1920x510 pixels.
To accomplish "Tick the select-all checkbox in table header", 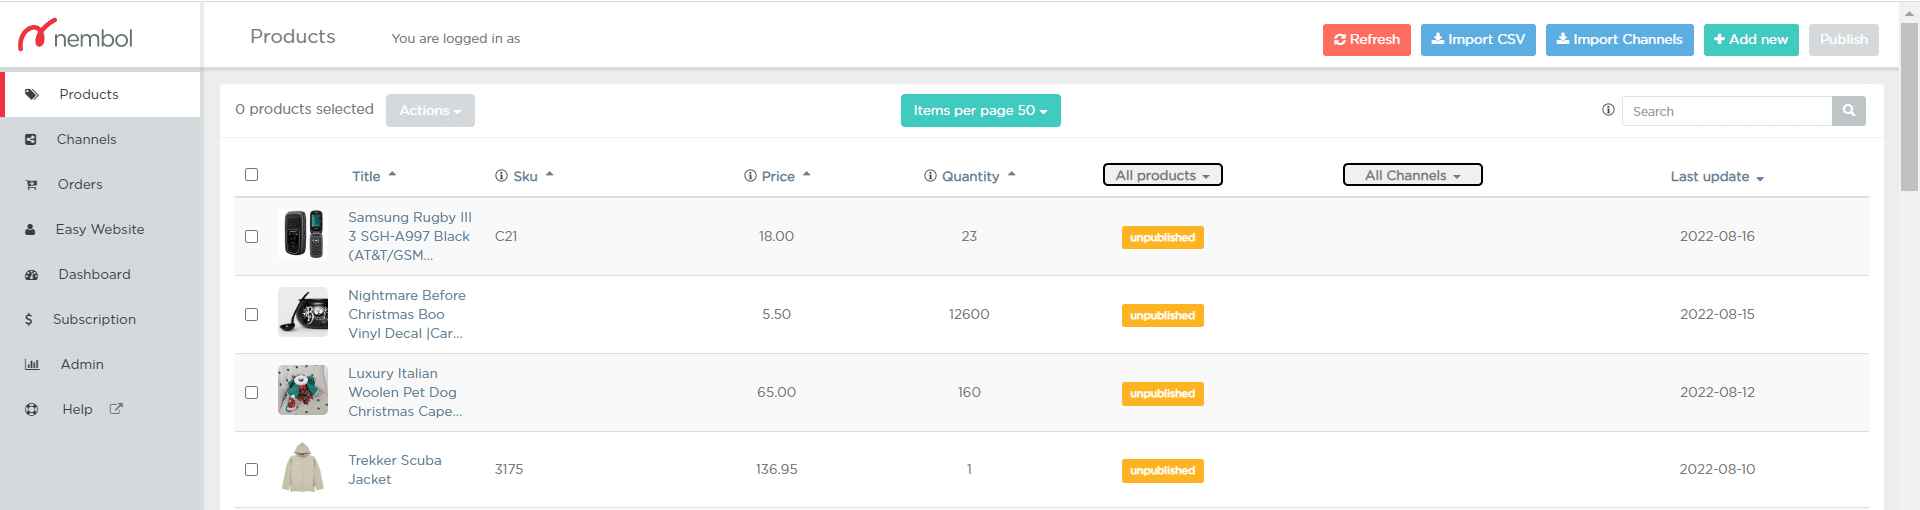I will (251, 175).
